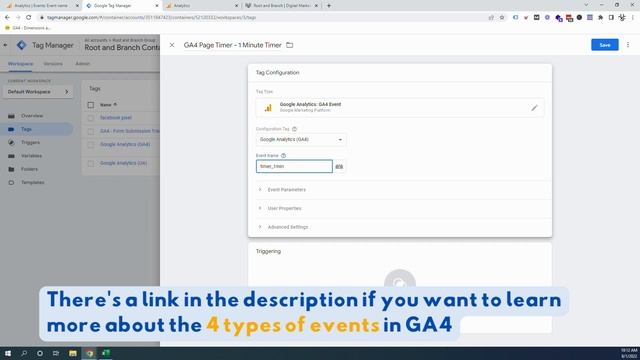Open the Google Analytics (UA) tag
Viewport: 640px width, 360px height.
(x=123, y=163)
